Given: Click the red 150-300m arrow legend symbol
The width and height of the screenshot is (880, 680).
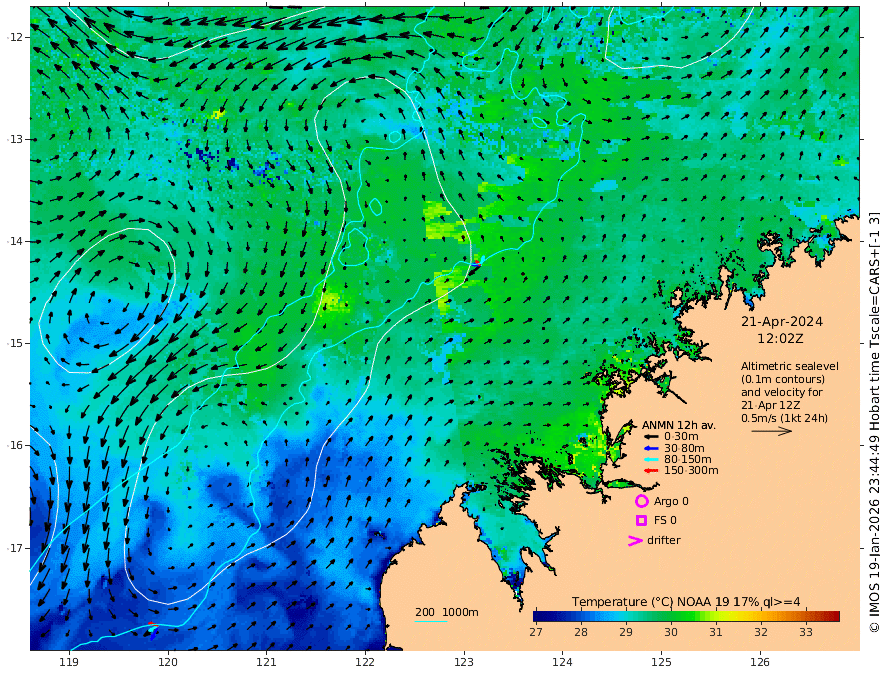Looking at the screenshot, I should [651, 471].
